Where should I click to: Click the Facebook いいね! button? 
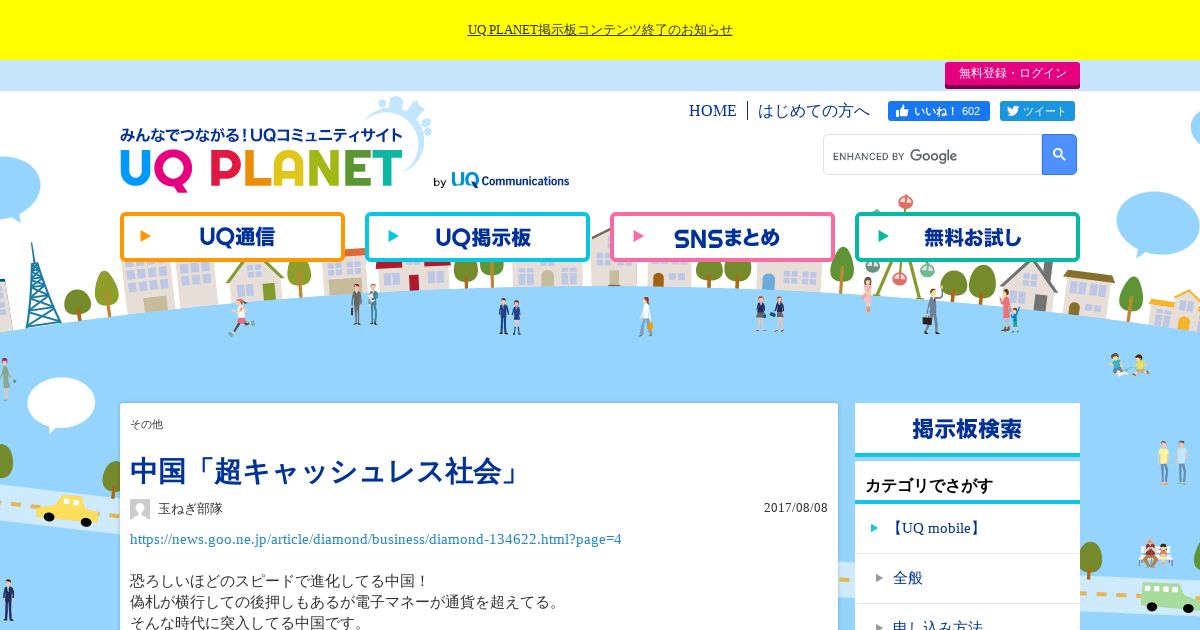(939, 111)
